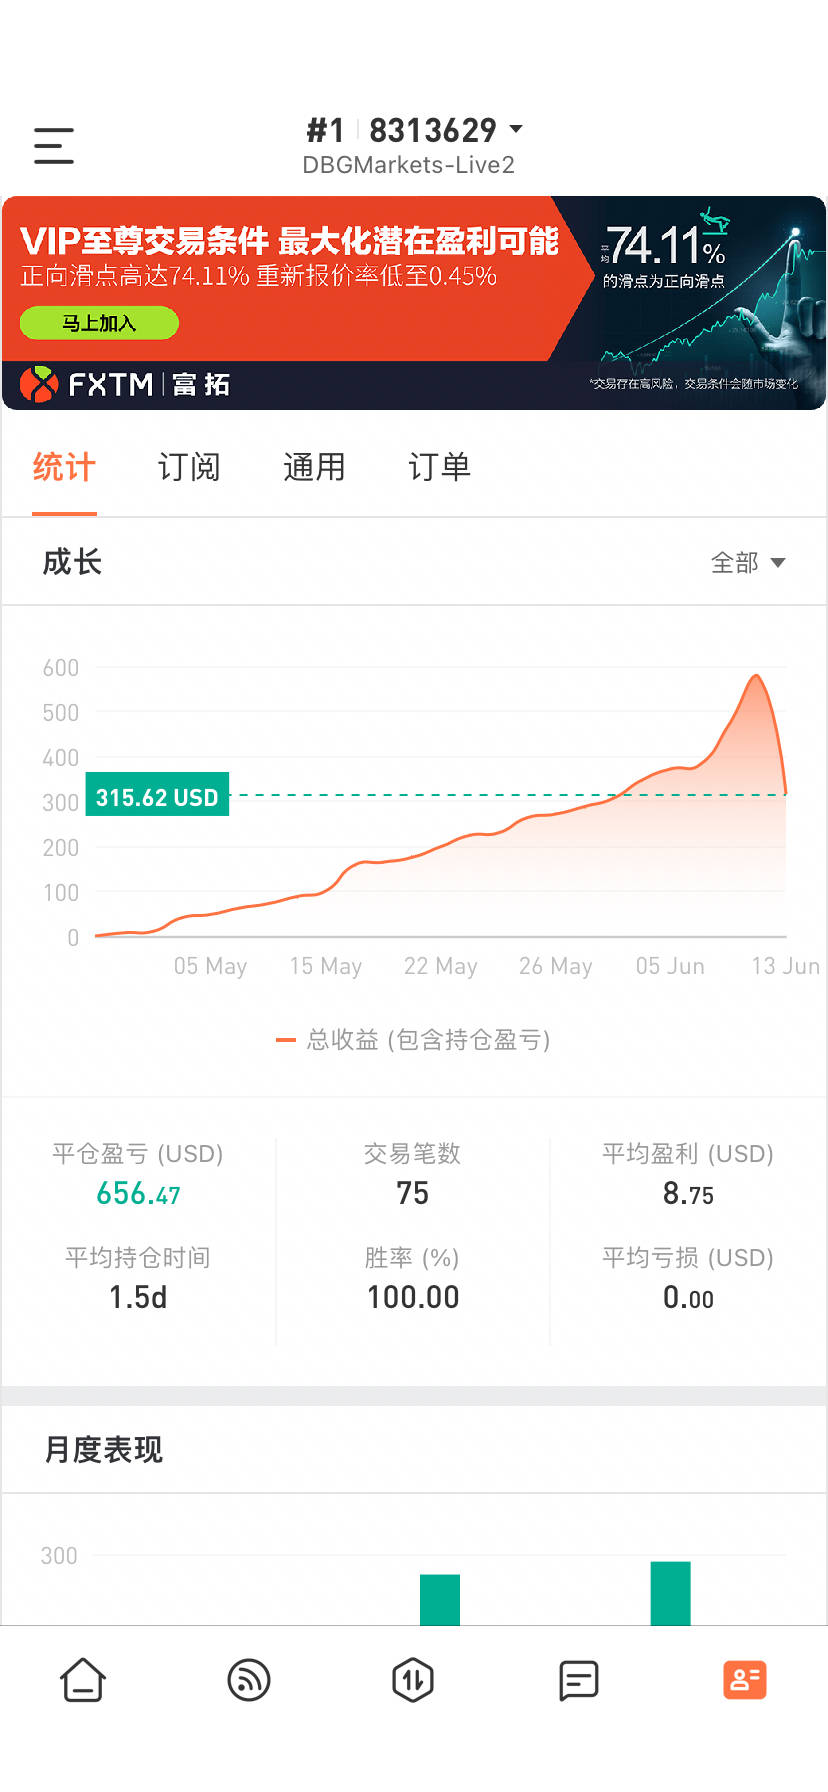The height and width of the screenshot is (1792, 828).
Task: Tap the green 马上加入 button
Action: tap(99, 323)
